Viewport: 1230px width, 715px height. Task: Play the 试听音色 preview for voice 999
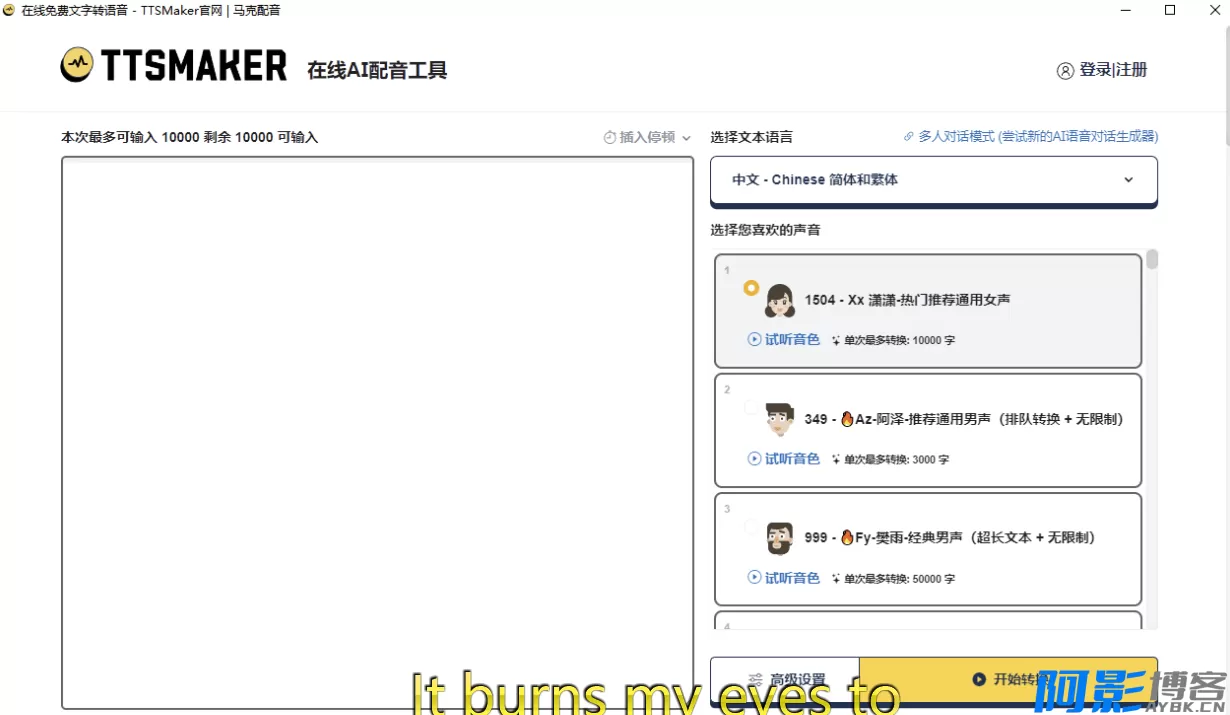784,578
